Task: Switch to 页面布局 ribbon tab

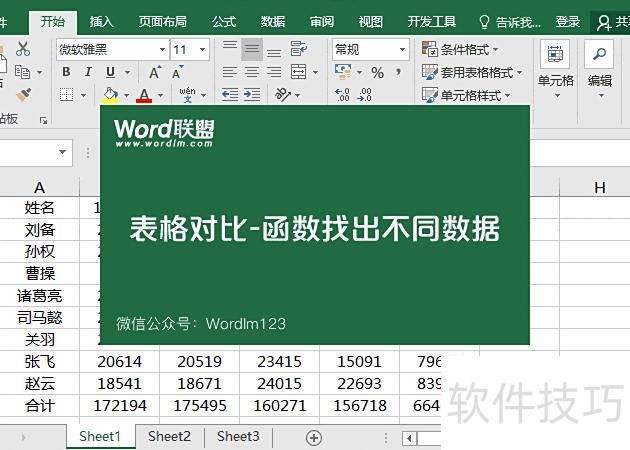Action: [162, 22]
